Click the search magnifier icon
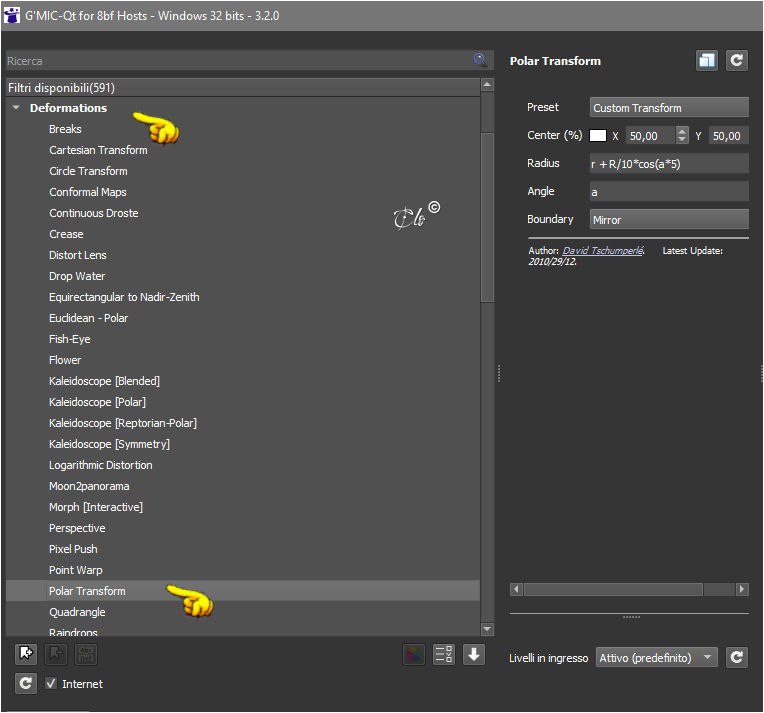Viewport: 764px width, 713px height. pos(480,60)
